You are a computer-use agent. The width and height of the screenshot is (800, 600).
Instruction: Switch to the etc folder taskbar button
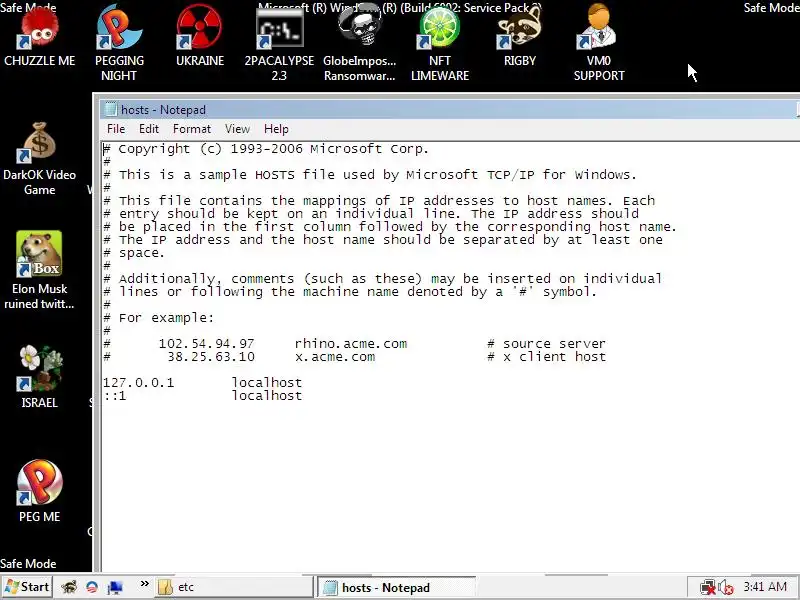(x=234, y=587)
